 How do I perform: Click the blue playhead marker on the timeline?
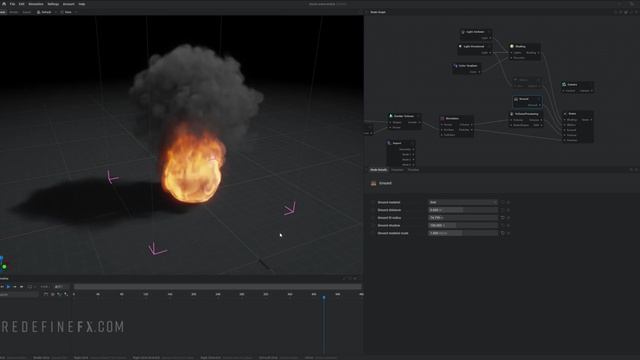[x=324, y=298]
